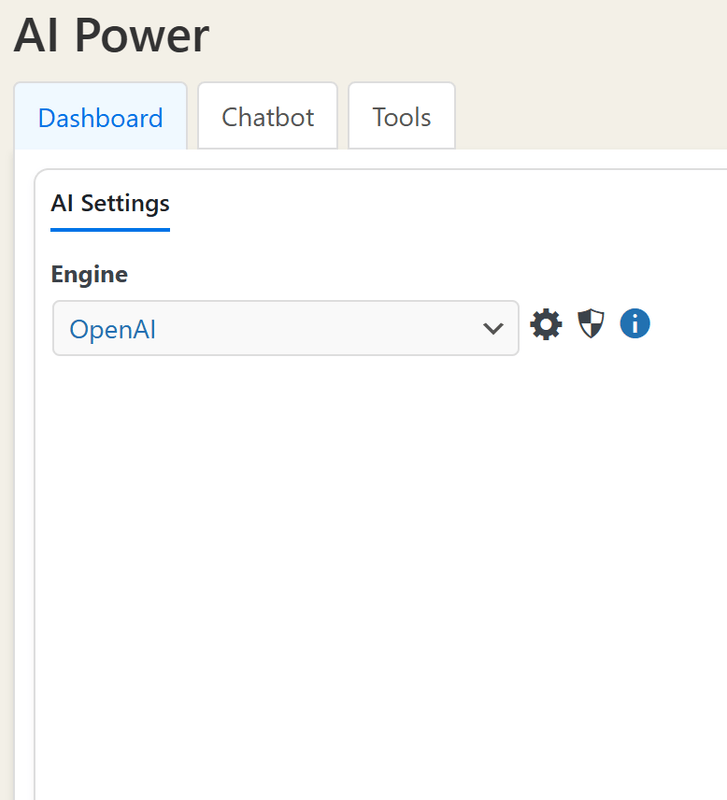Click the blue info icon
Viewport: 727px width, 800px height.
635,324
